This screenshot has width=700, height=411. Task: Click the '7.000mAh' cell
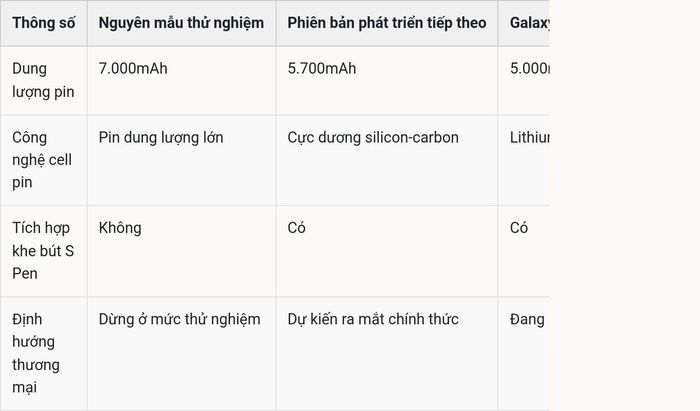click(133, 69)
